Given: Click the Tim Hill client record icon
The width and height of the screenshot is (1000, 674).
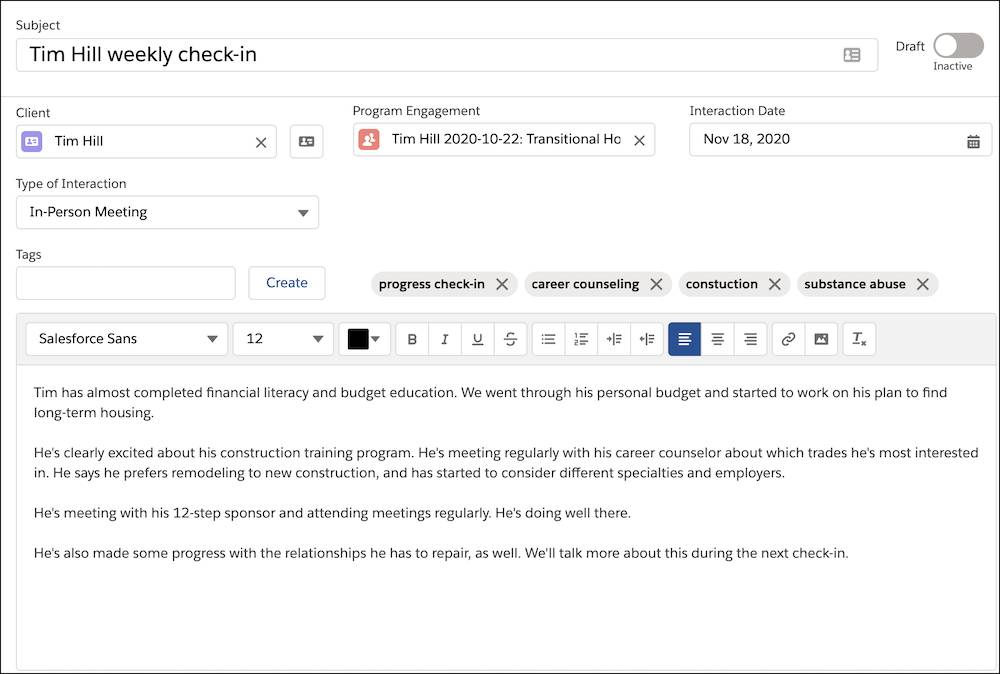Looking at the screenshot, I should pyautogui.click(x=32, y=142).
